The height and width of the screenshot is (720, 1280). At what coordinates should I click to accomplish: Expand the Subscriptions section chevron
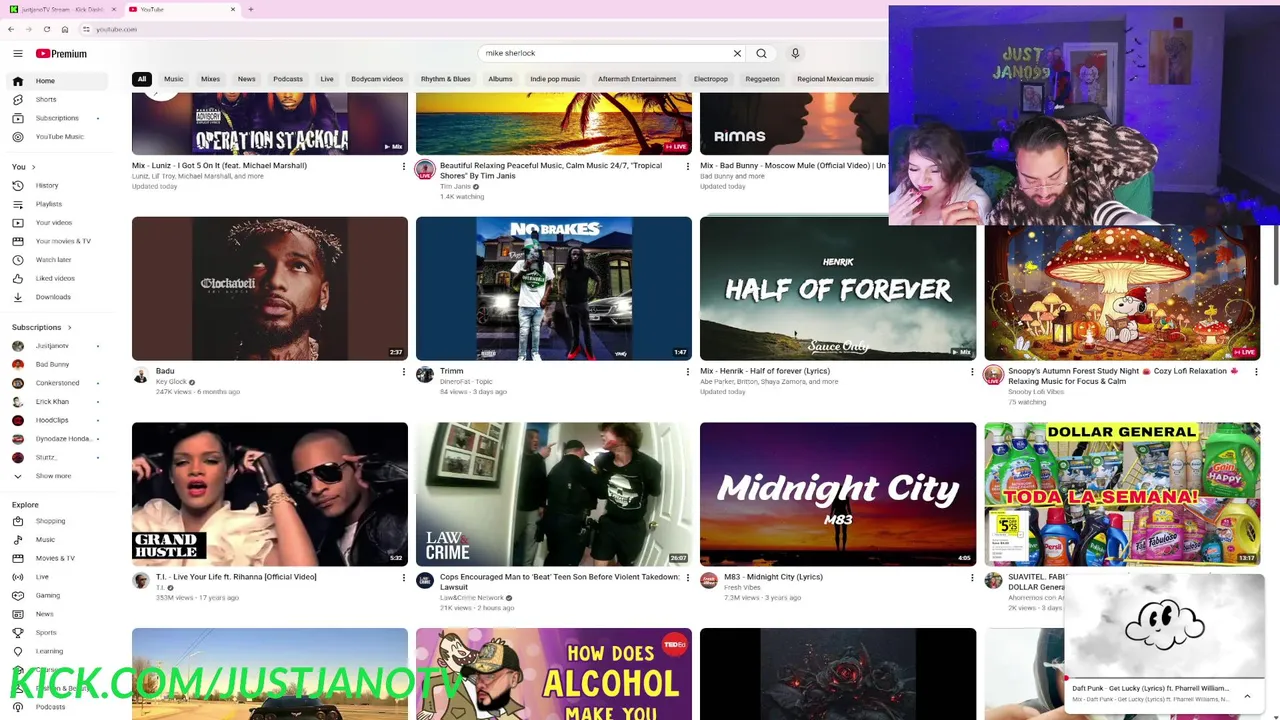click(69, 327)
